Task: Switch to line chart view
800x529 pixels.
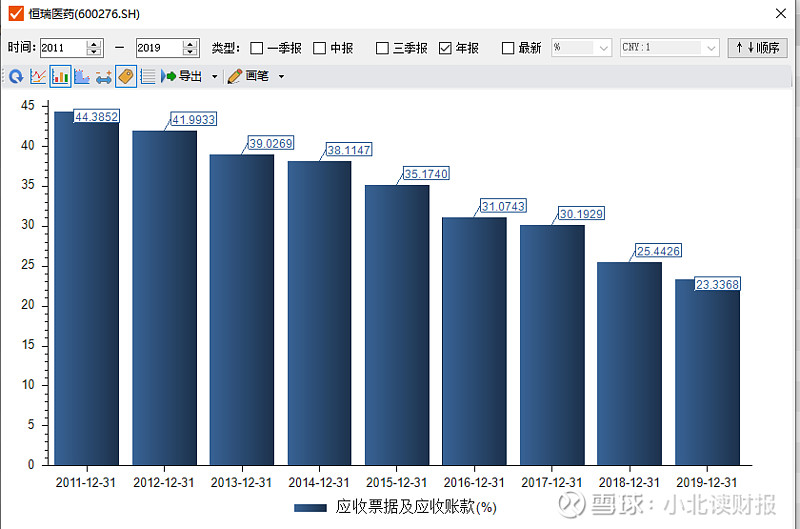Action: 38,77
